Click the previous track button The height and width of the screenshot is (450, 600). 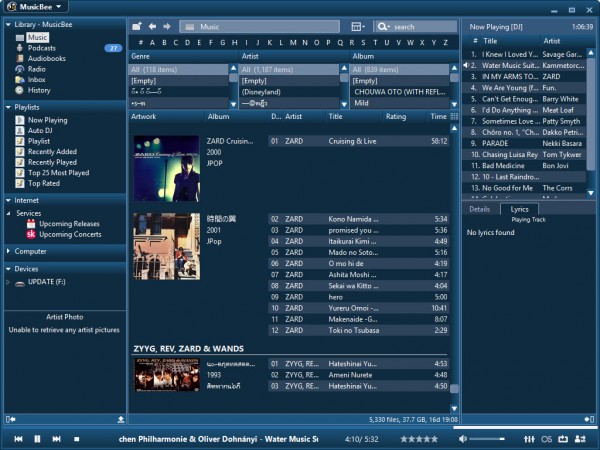(18, 439)
